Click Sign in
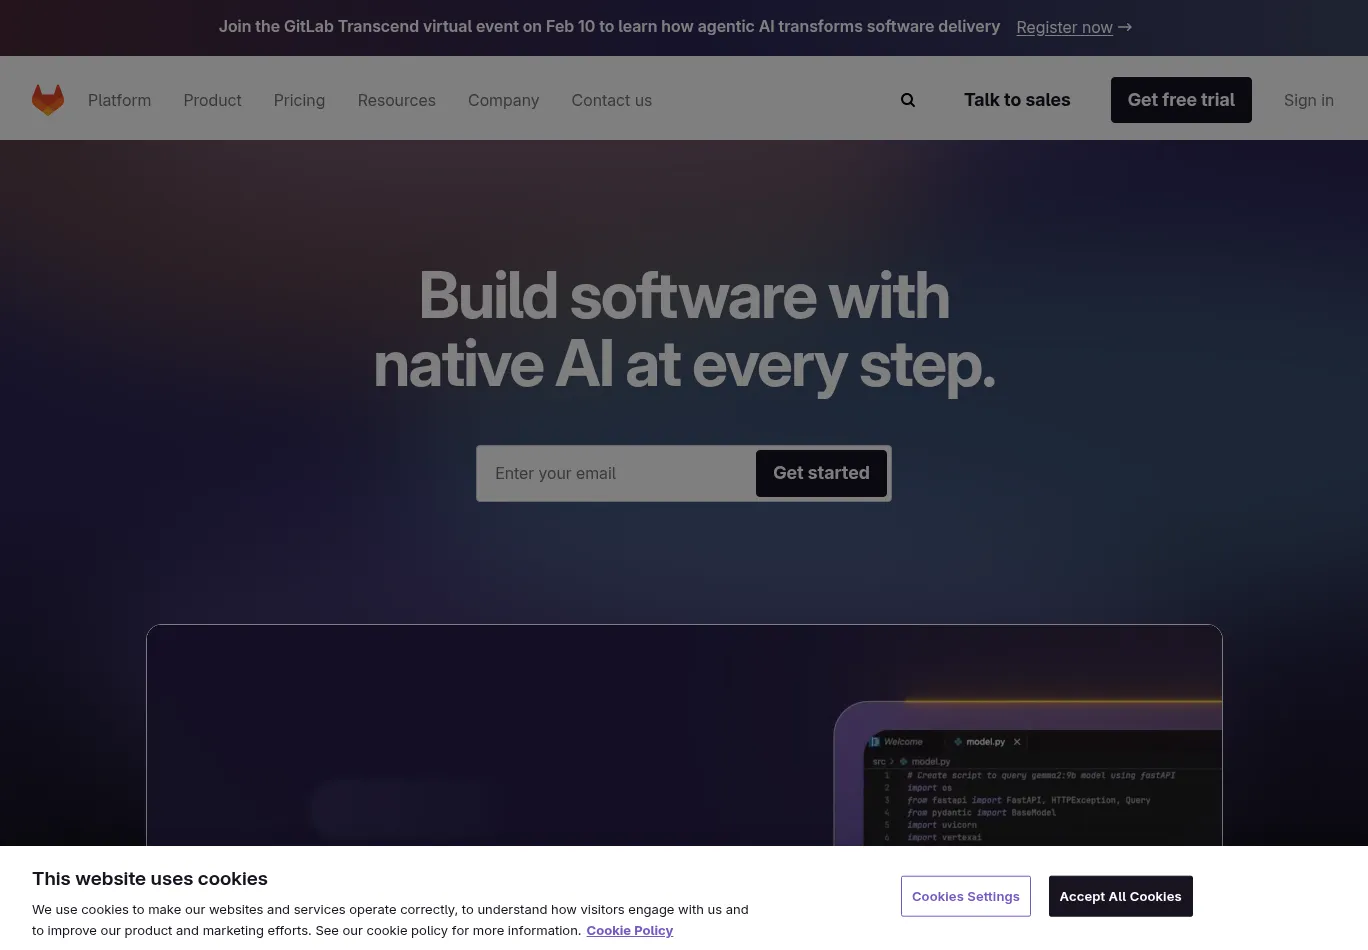 [x=1308, y=99]
